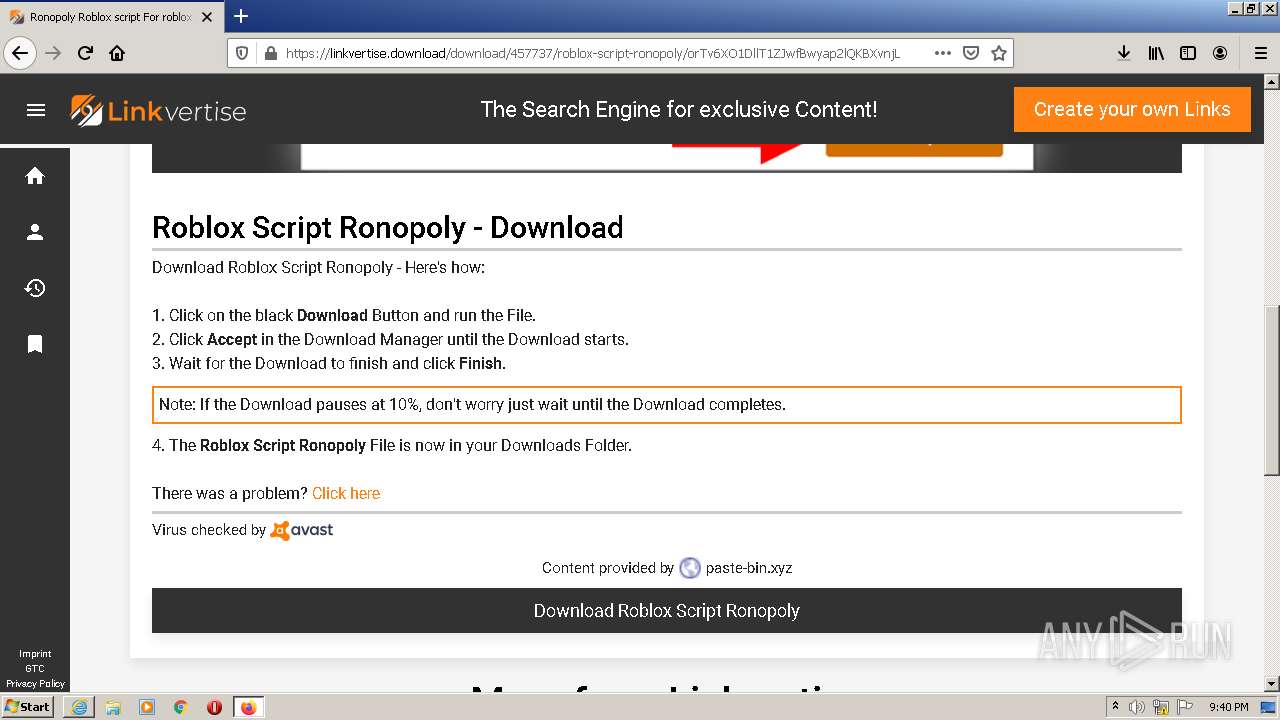Viewport: 1280px width, 720px height.
Task: Open media player from taskbar
Action: click(x=147, y=707)
